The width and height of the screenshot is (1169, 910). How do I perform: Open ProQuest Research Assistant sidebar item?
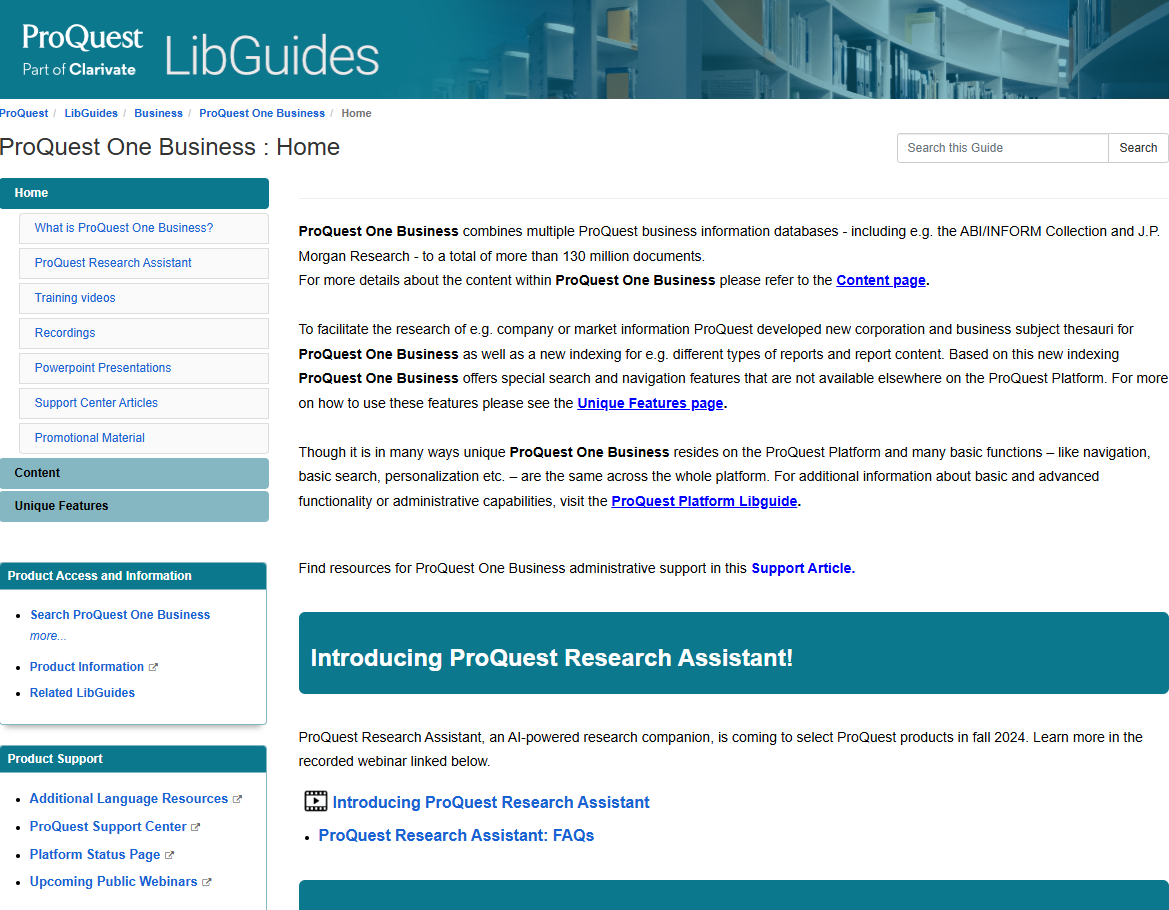click(x=144, y=263)
